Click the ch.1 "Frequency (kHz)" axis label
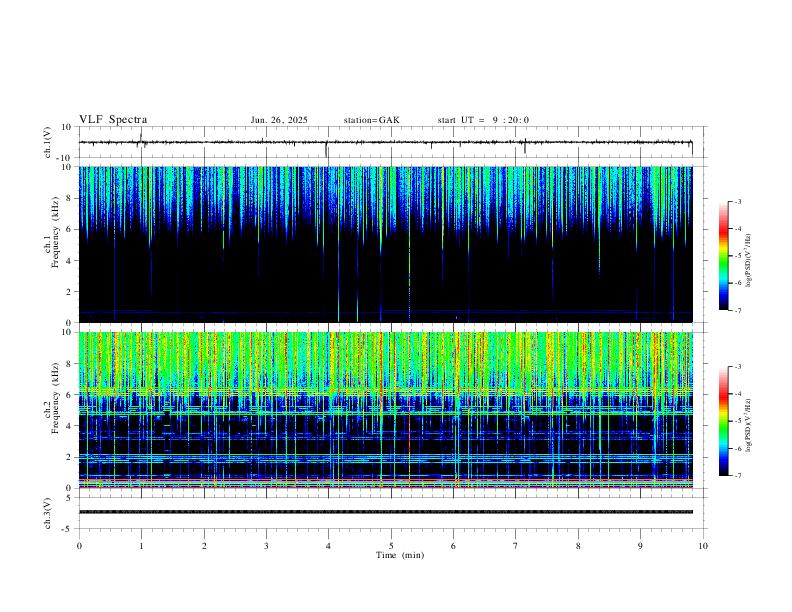The width and height of the screenshot is (792, 612). [x=56, y=232]
